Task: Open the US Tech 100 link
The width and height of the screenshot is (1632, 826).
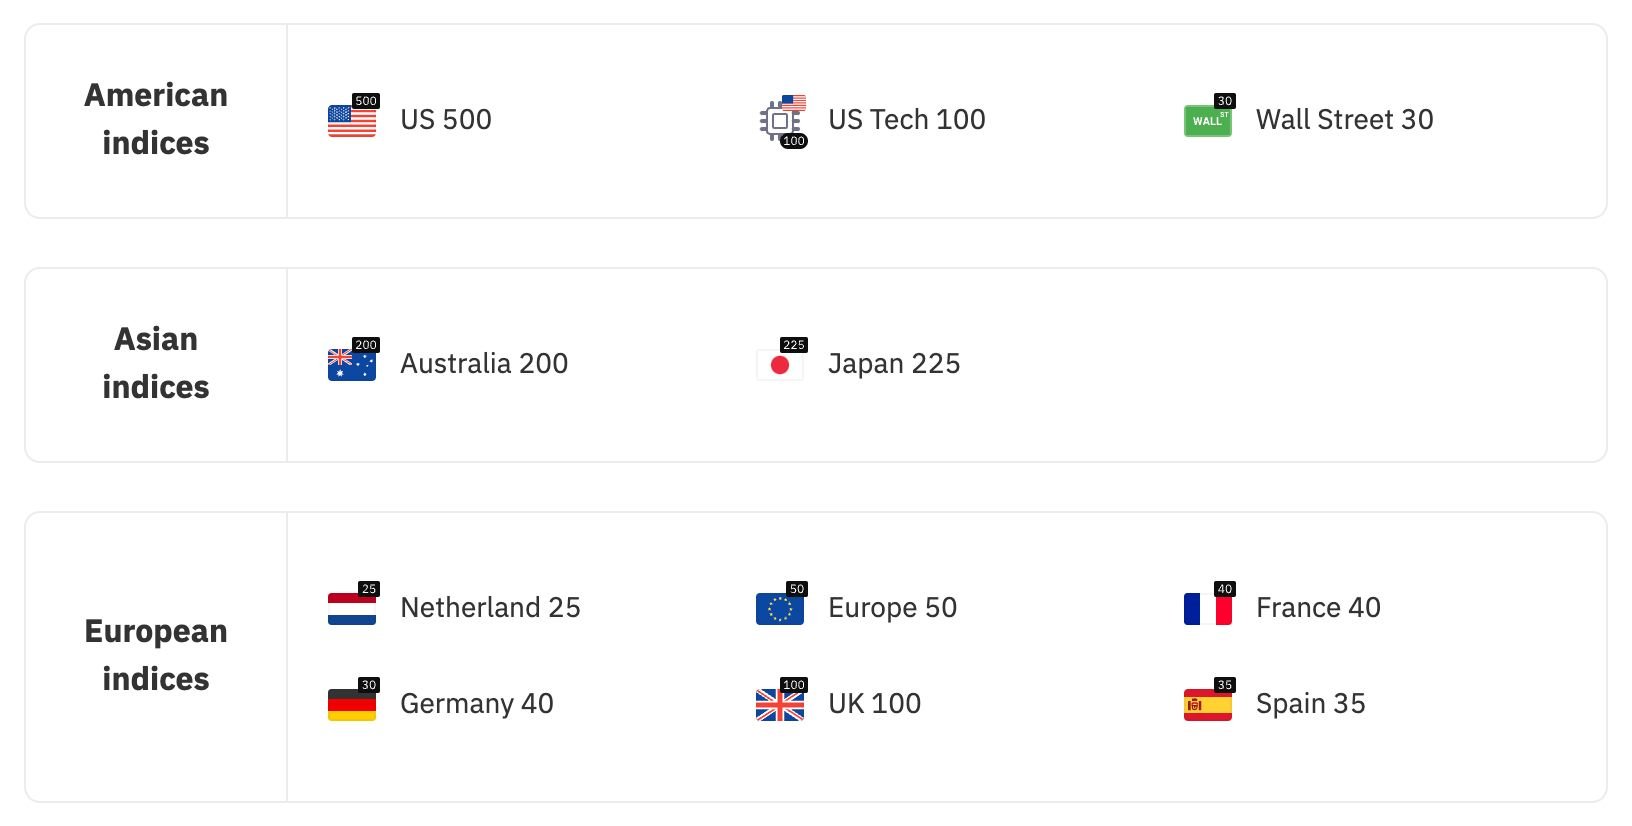Action: [906, 120]
